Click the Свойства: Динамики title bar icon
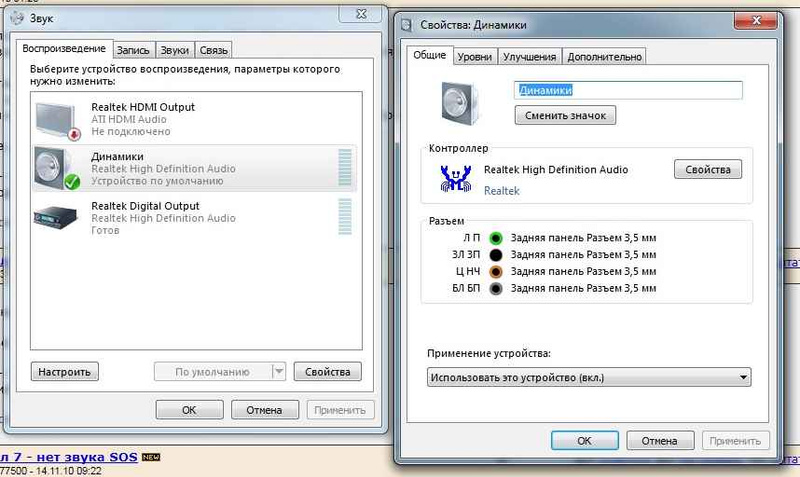800x477 pixels. 407,24
